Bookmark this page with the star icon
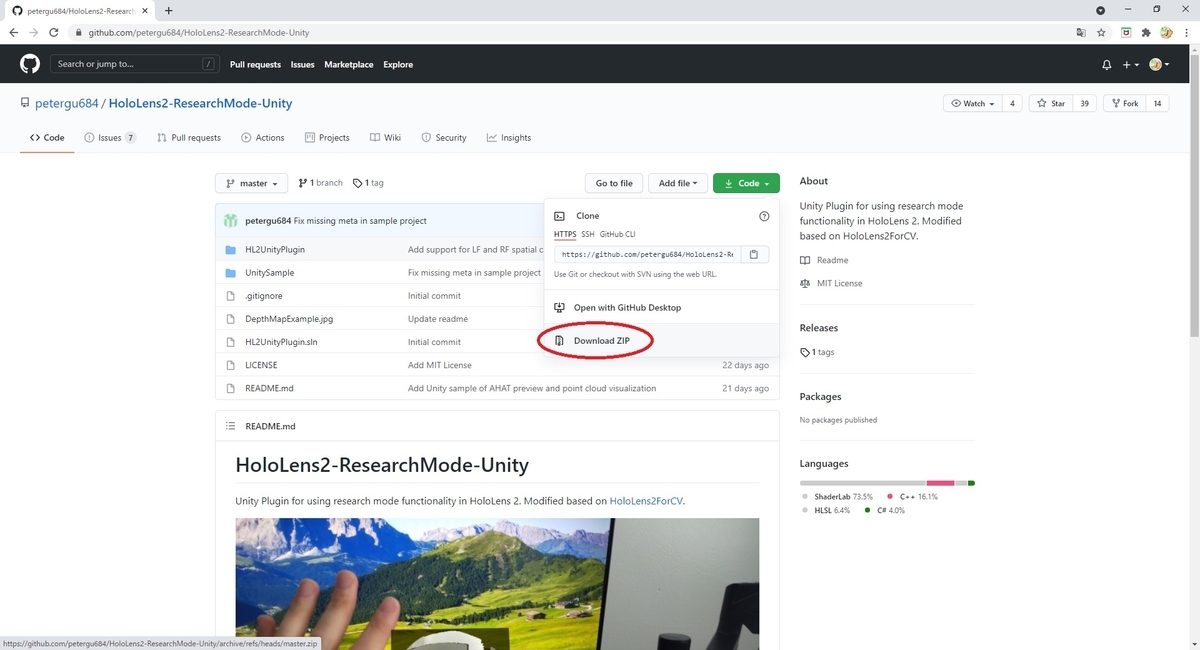 point(1101,32)
